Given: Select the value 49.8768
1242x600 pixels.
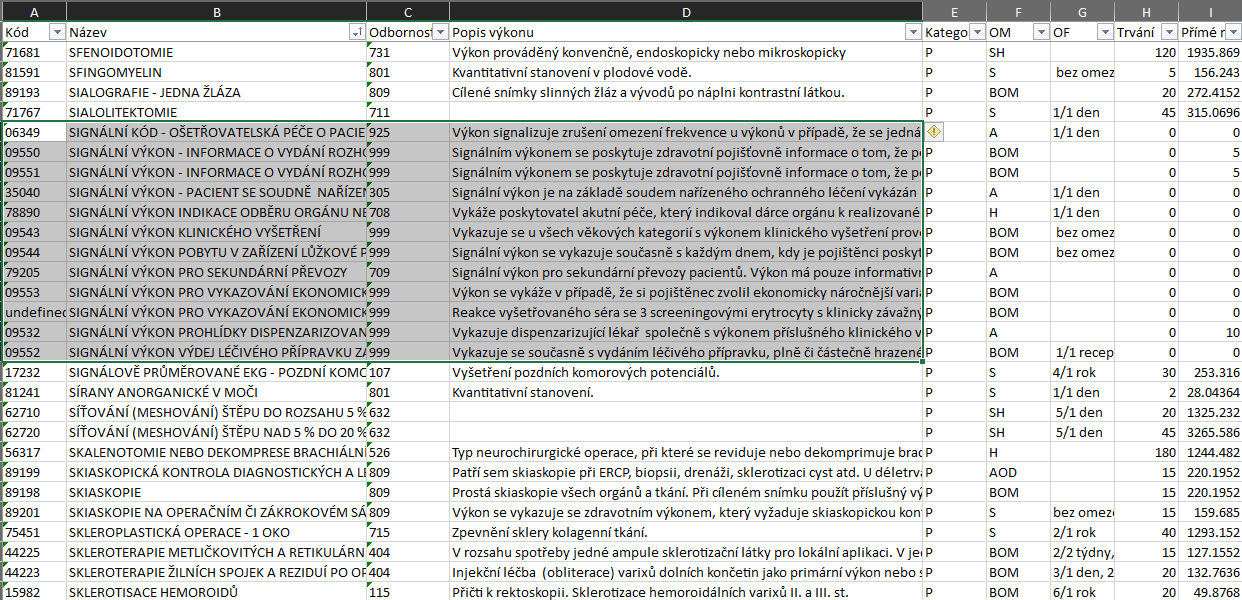Looking at the screenshot, I should click(x=1211, y=592).
